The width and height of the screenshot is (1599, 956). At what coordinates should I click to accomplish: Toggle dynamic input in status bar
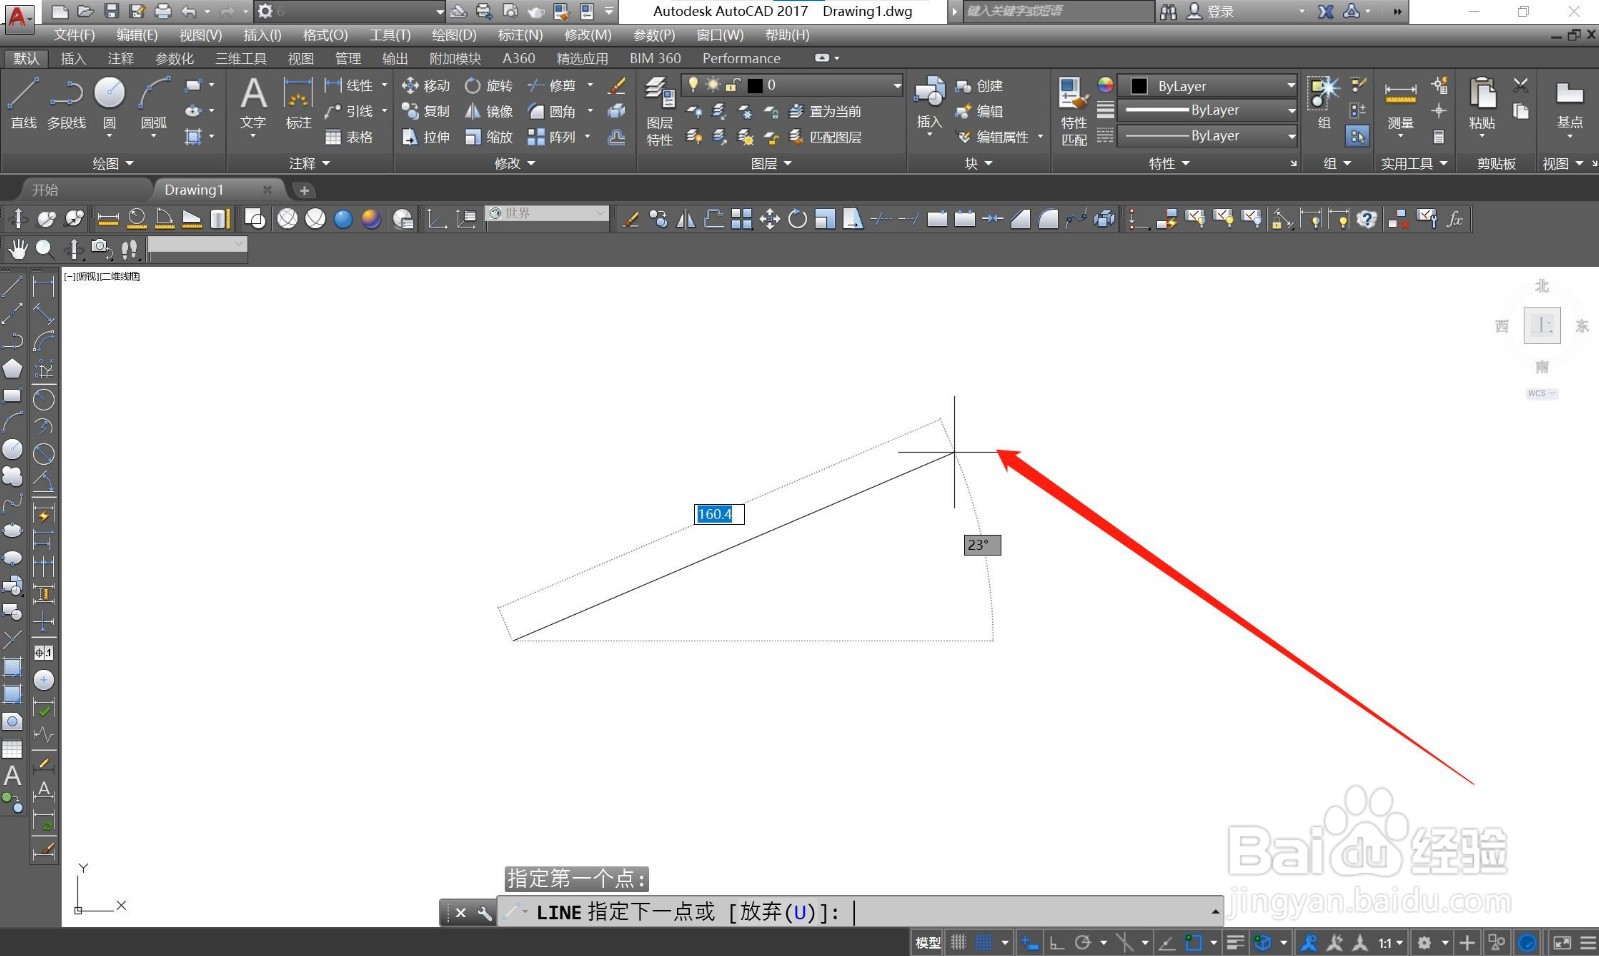click(x=1030, y=942)
